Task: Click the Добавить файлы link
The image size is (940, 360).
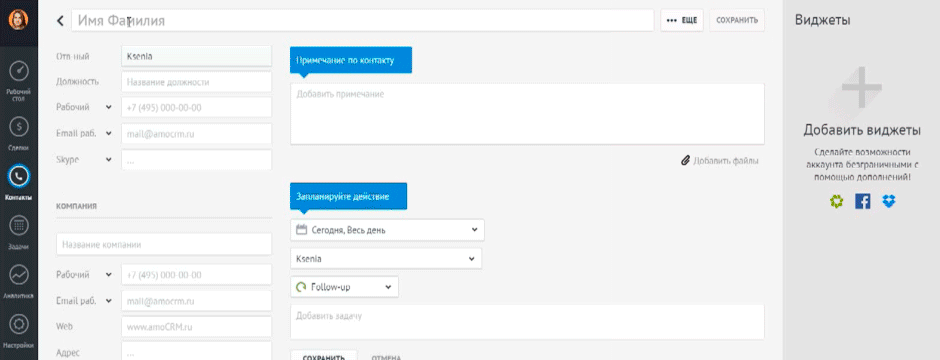Action: pyautogui.click(x=725, y=161)
